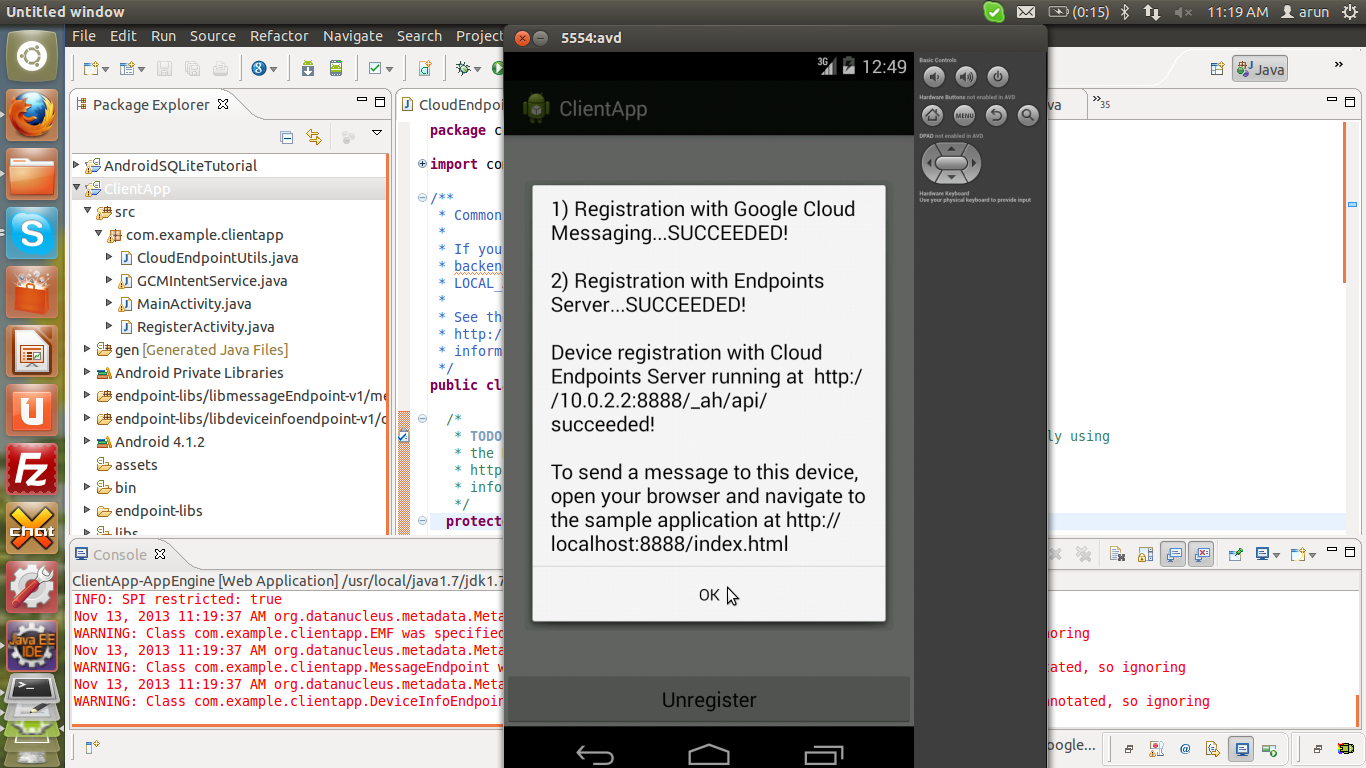Tap Android on-screen back navigation button
This screenshot has width=1366, height=768.
pos(595,754)
